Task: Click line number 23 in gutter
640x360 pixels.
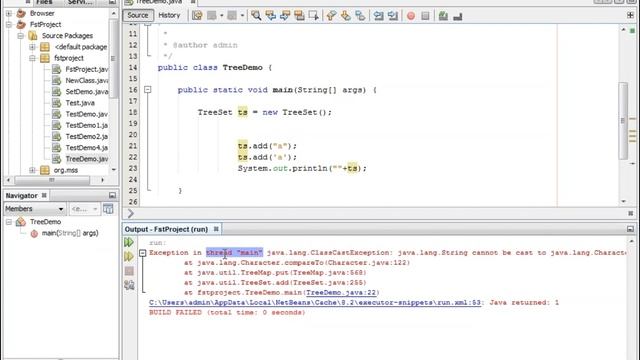Action: (x=133, y=168)
